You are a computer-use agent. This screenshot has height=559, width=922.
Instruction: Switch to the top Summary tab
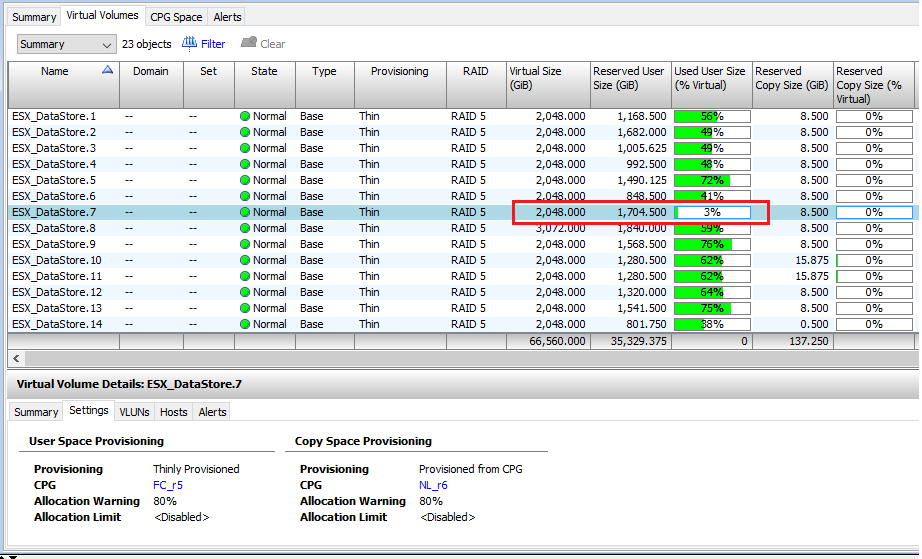[34, 17]
